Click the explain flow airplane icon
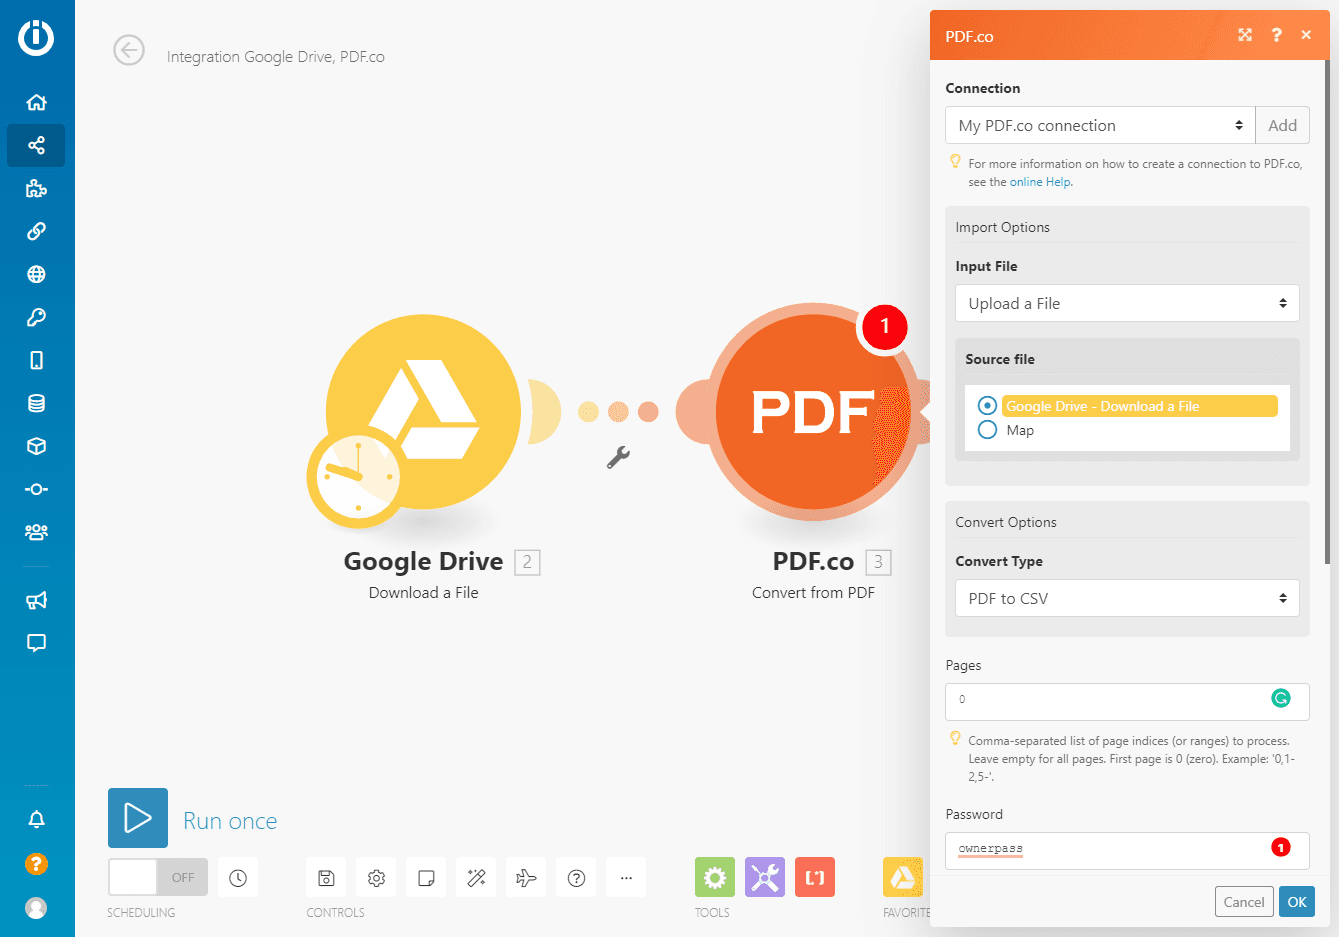Screen dimensions: 1339x937 (526, 878)
